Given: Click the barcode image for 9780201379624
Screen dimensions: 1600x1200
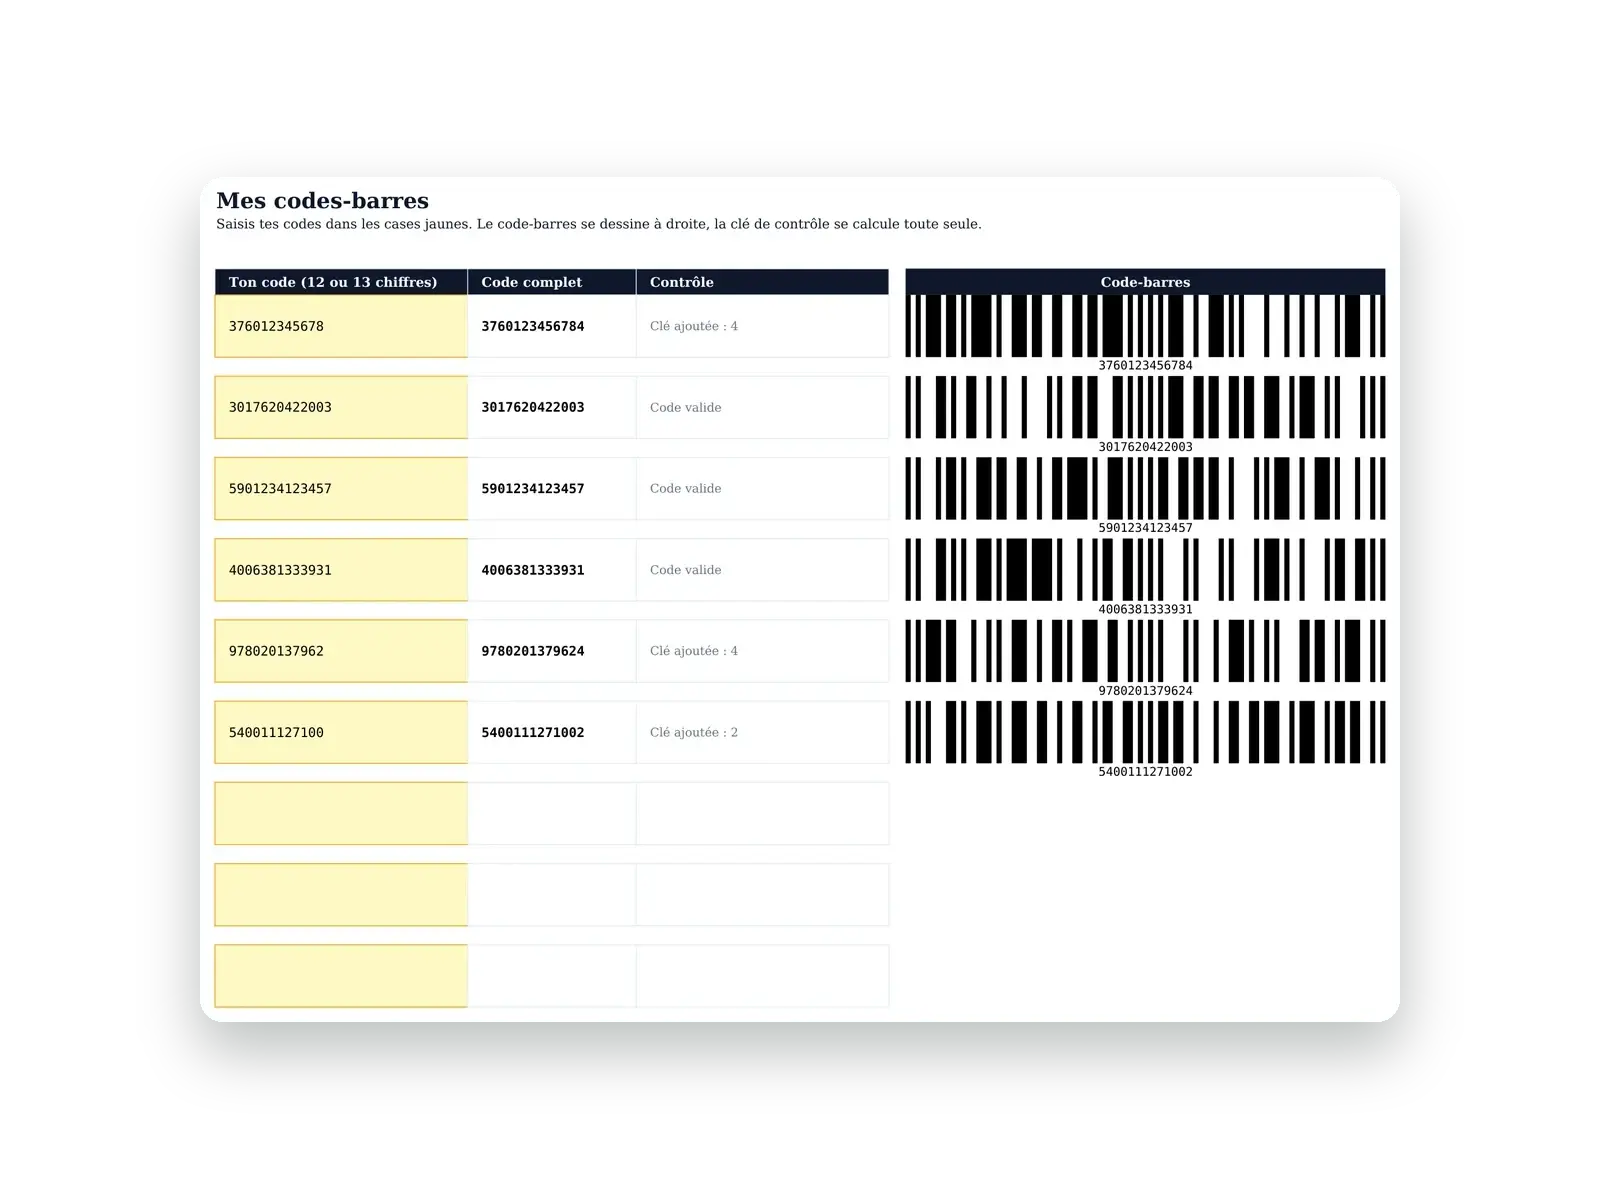Looking at the screenshot, I should point(1145,651).
